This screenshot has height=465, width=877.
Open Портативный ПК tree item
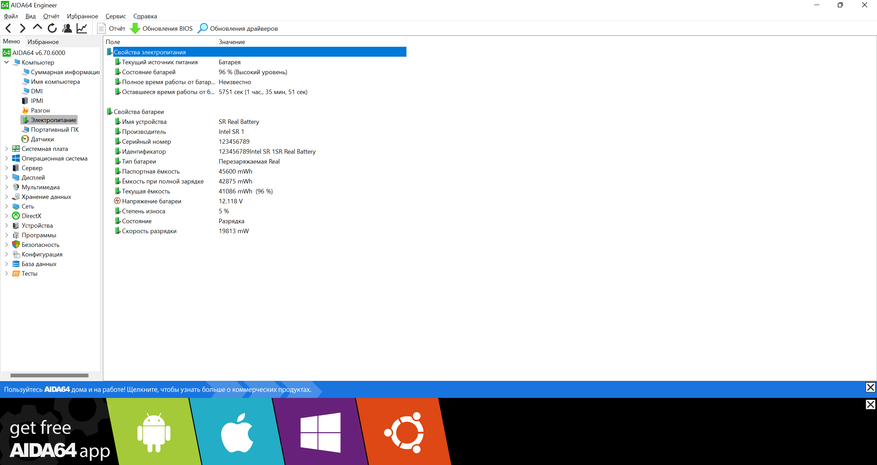coord(50,130)
